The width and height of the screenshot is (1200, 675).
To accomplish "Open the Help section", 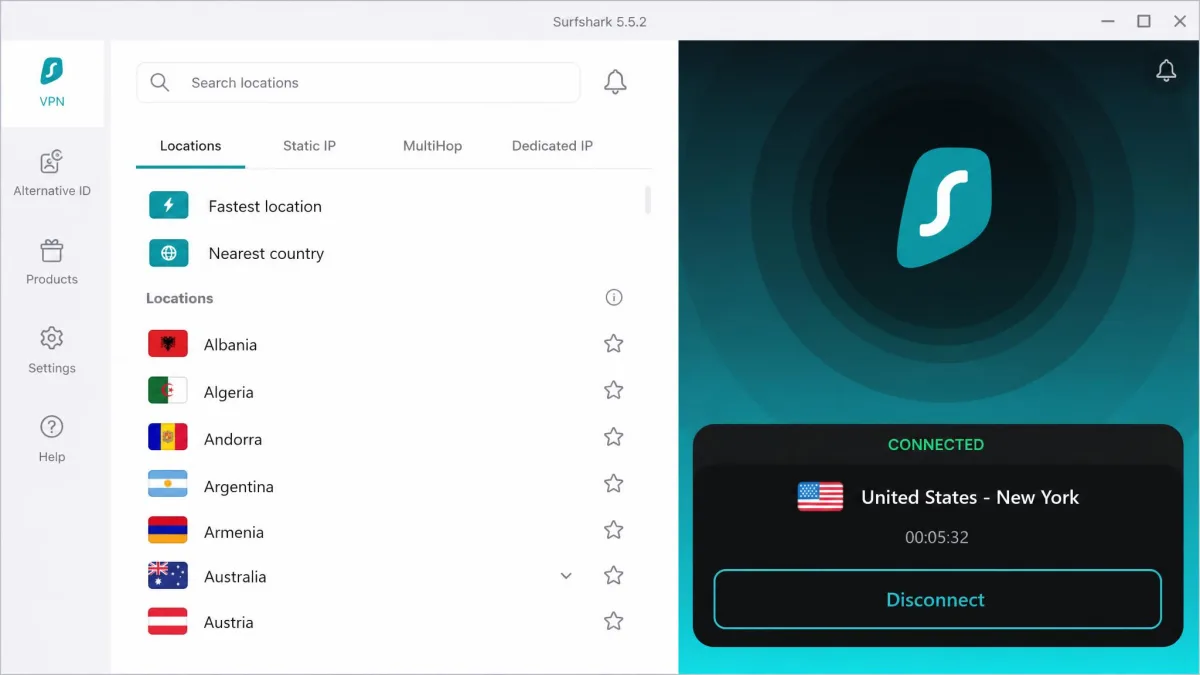I will point(52,439).
